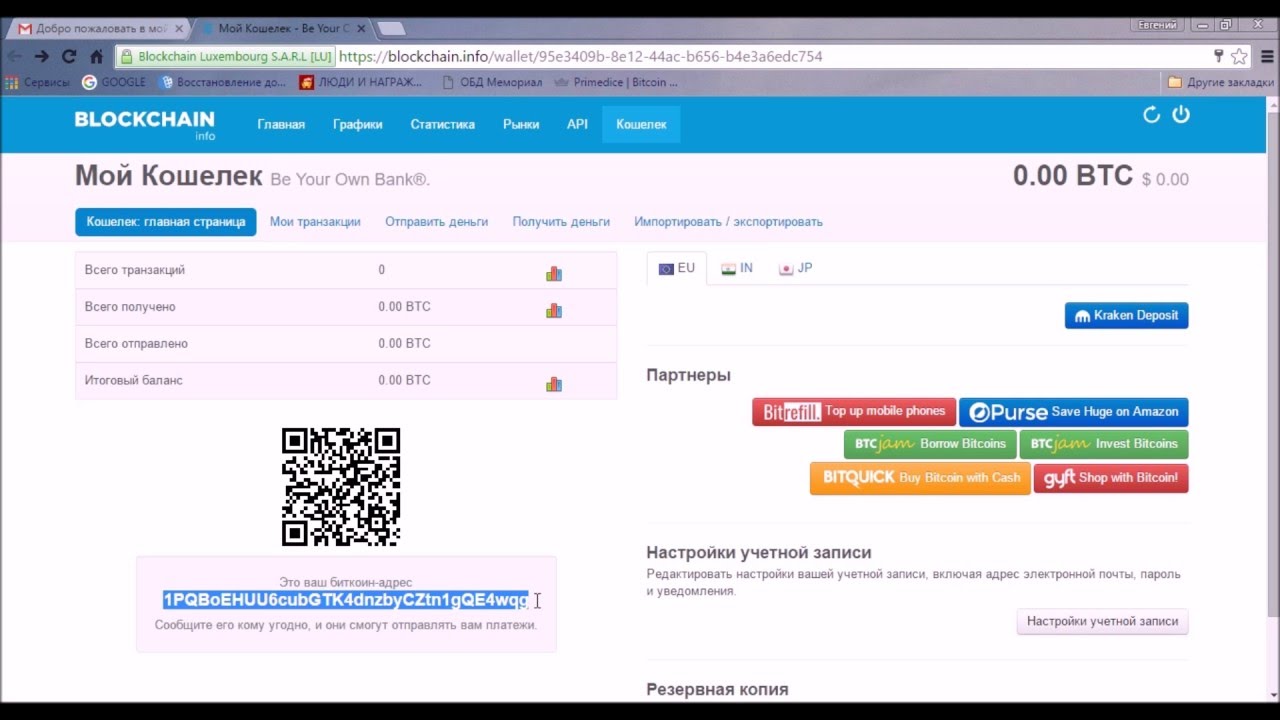Open Графики in the navigation bar
The height and width of the screenshot is (720, 1280).
pyautogui.click(x=358, y=124)
